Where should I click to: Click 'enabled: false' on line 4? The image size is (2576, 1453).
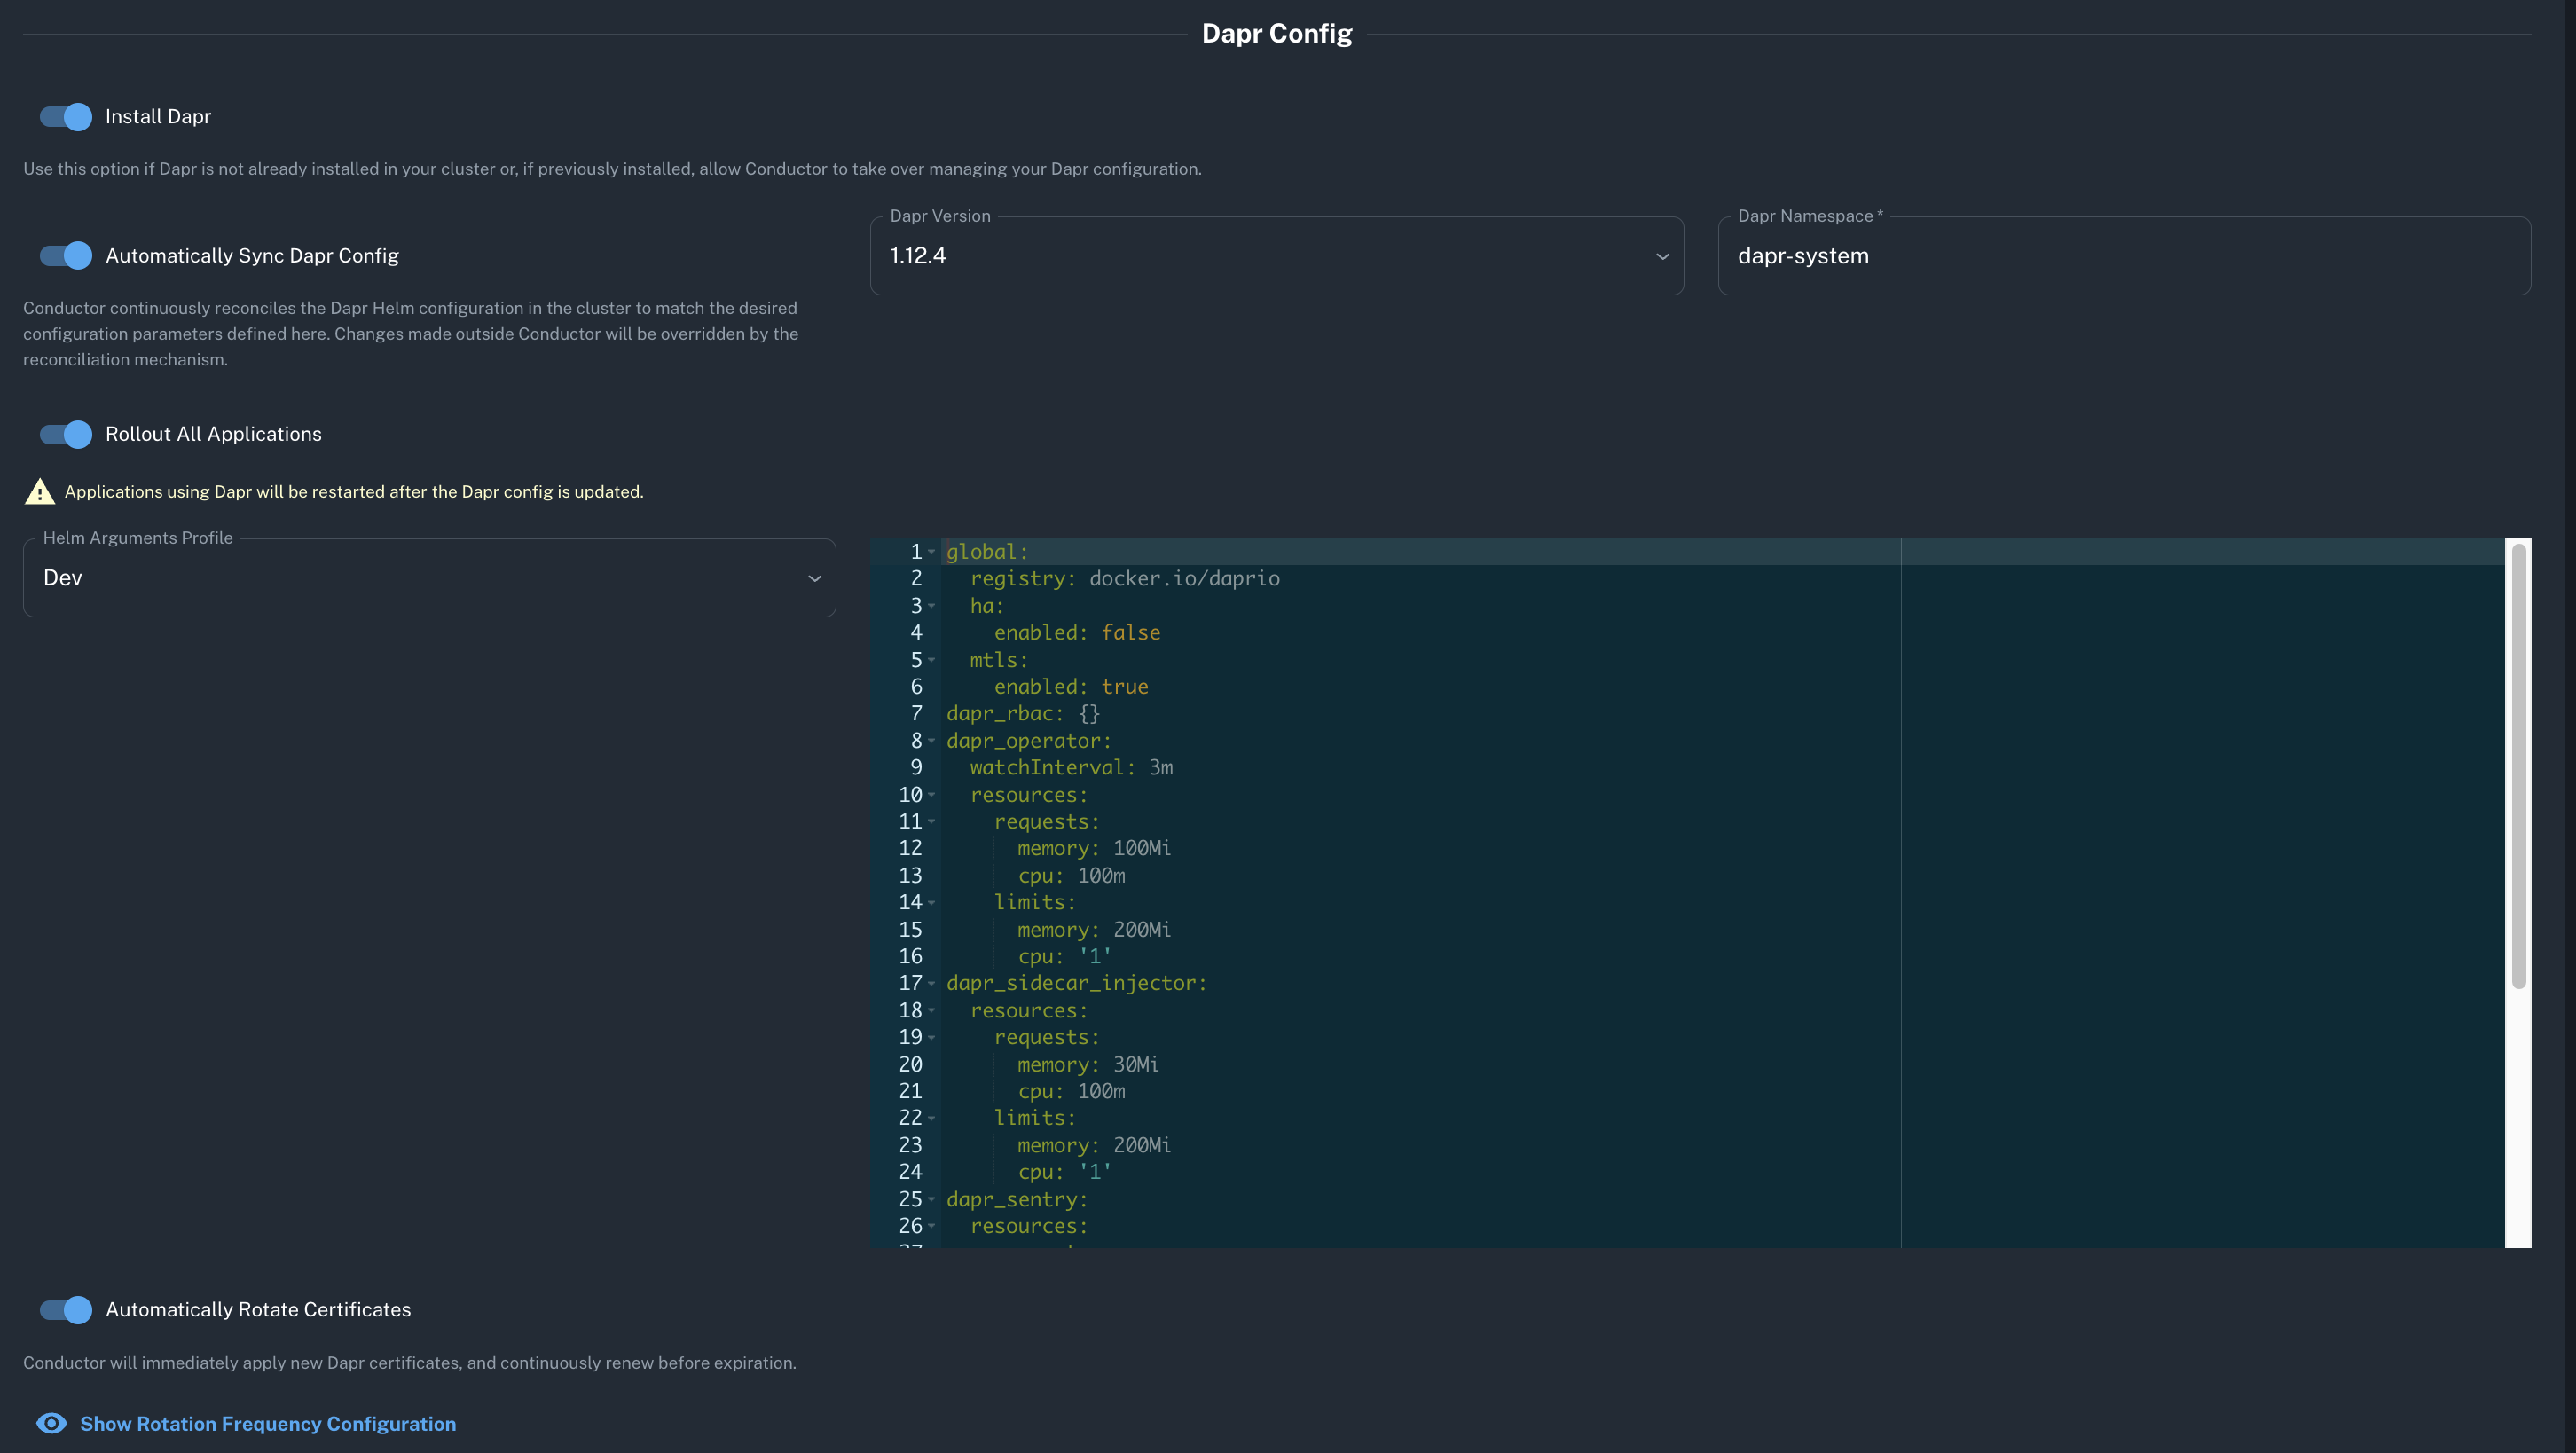tap(1077, 633)
